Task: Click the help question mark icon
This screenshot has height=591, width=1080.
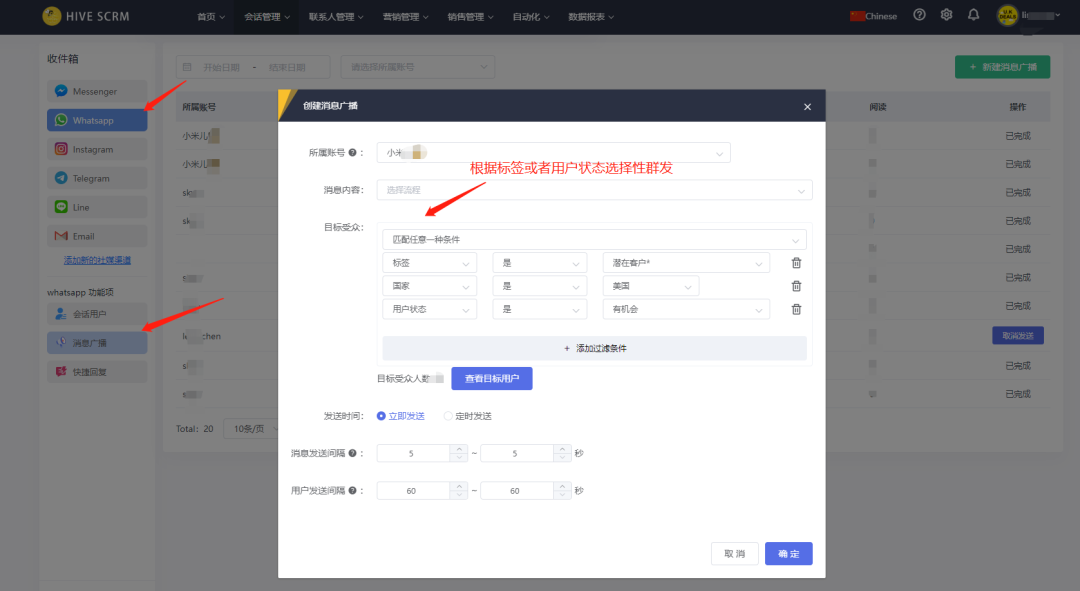Action: point(919,15)
